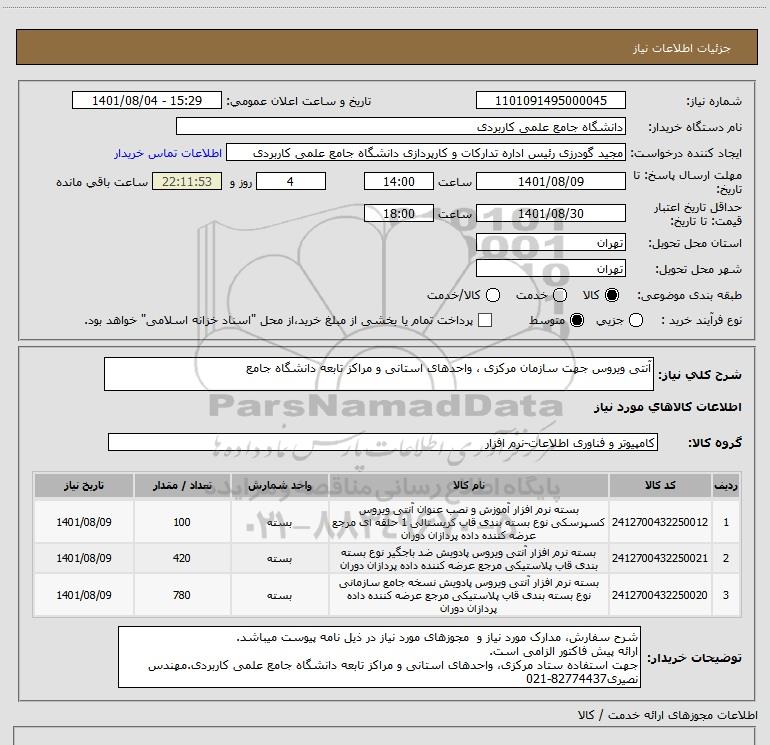This screenshot has height=745, width=770.
Task: Click اطلاعات مجوزهای ارائه خدمت / کالا heading
Action: click(668, 715)
